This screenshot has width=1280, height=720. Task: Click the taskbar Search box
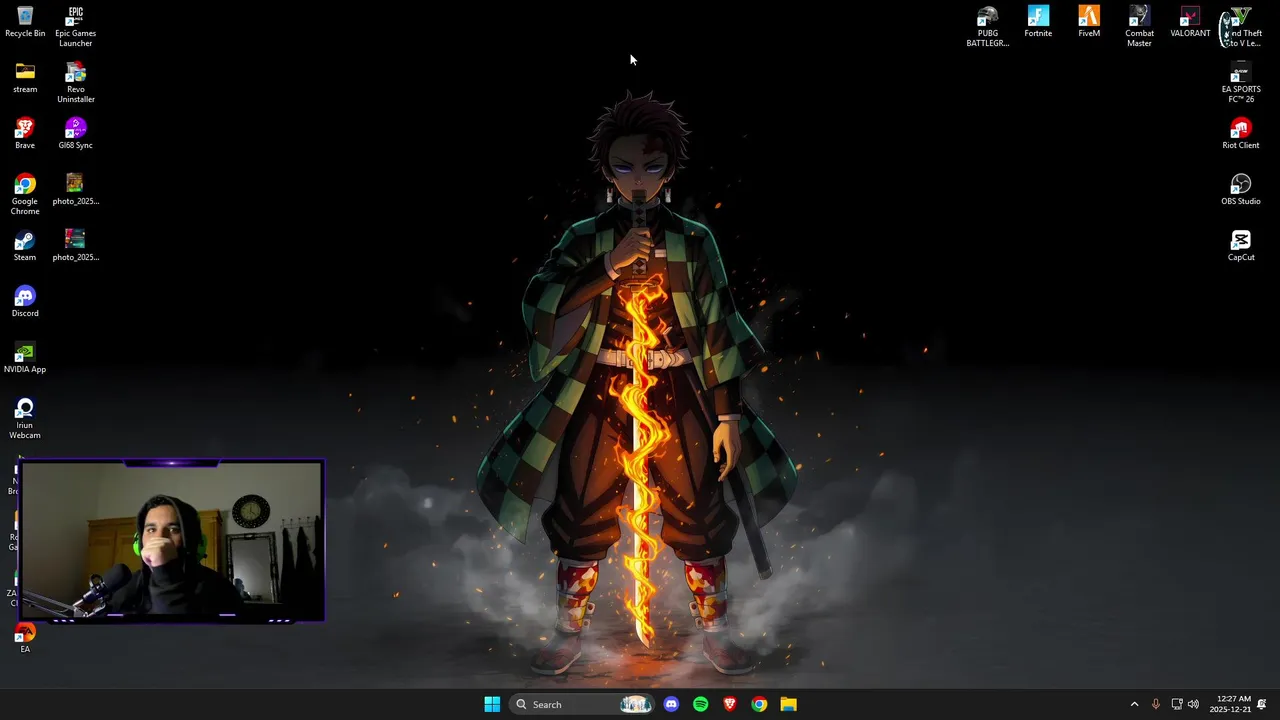pos(583,704)
